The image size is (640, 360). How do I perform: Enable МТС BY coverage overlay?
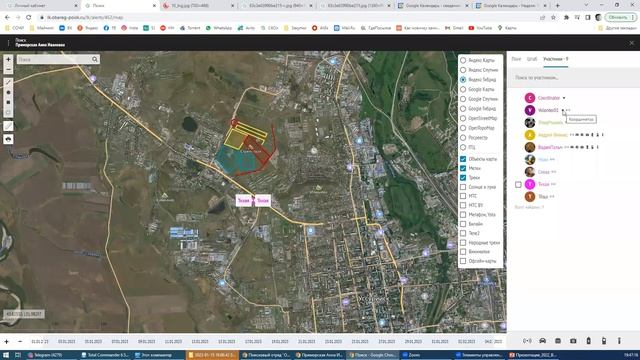[463, 205]
